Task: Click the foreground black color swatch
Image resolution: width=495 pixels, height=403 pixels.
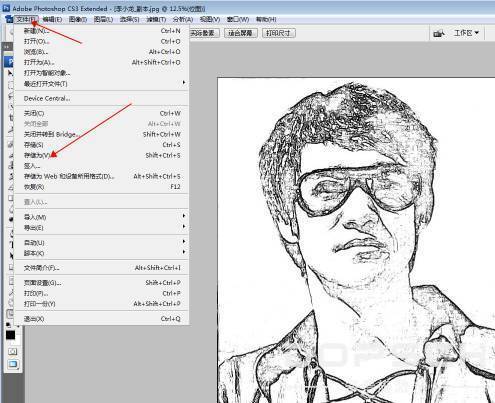Action: coord(10,335)
